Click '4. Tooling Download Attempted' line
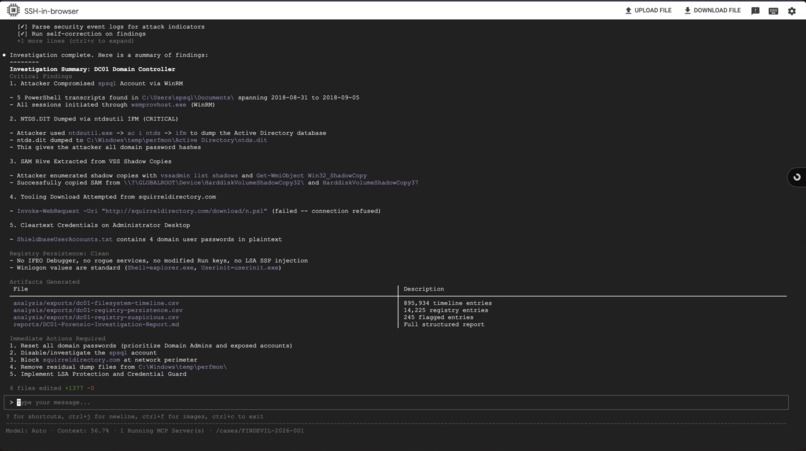The image size is (806, 451). pyautogui.click(x=113, y=197)
